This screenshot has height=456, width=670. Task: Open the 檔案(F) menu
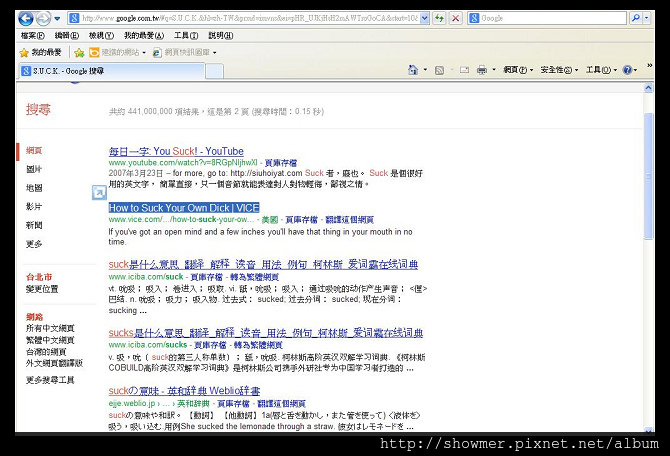point(32,35)
